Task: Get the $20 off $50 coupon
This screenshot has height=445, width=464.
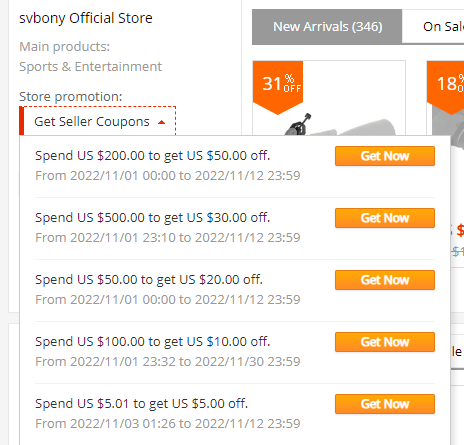Action: [x=385, y=280]
